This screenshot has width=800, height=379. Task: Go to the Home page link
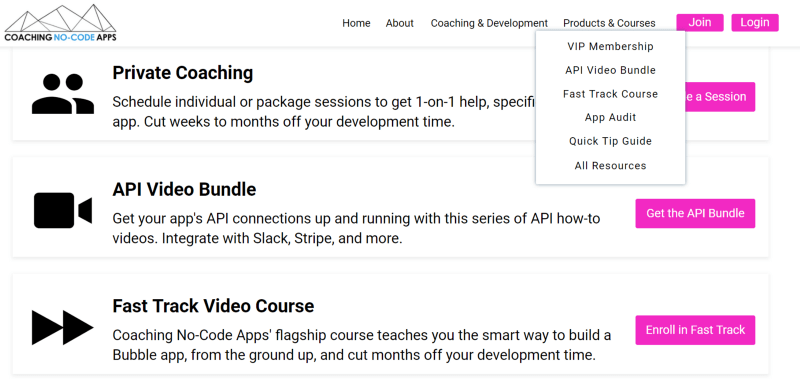coord(356,23)
